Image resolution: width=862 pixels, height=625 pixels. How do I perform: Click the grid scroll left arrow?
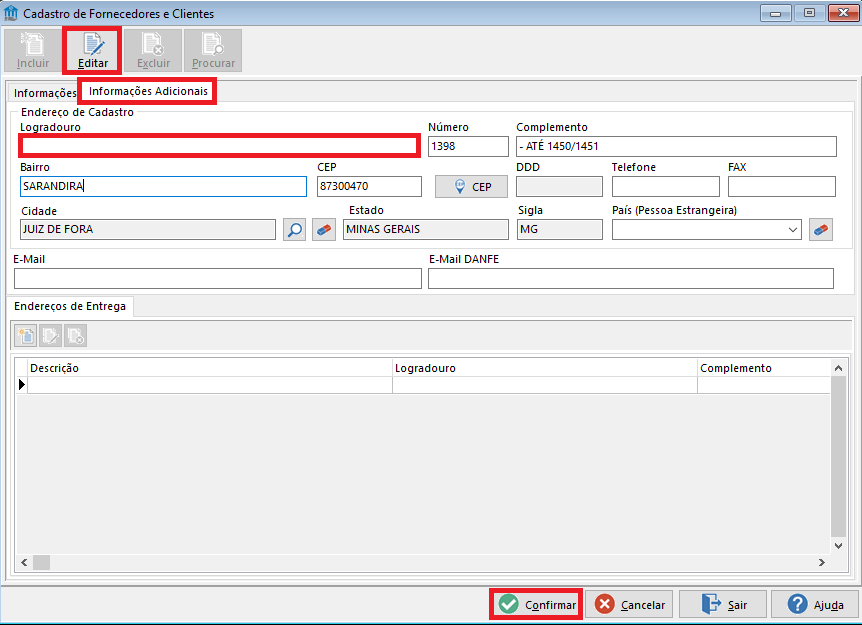24,562
